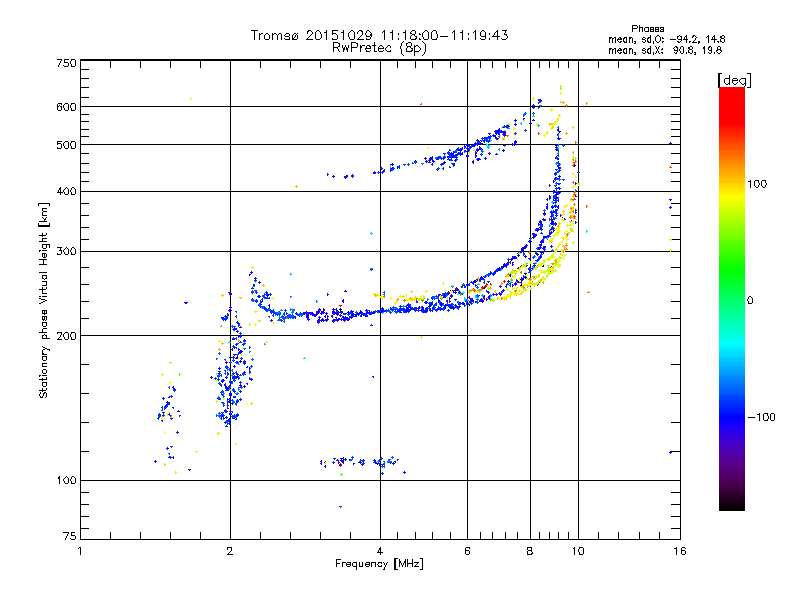Click the y-axis title "Stationary phase Virtual Height [km]"
This screenshot has width=800, height=600.
[43, 301]
